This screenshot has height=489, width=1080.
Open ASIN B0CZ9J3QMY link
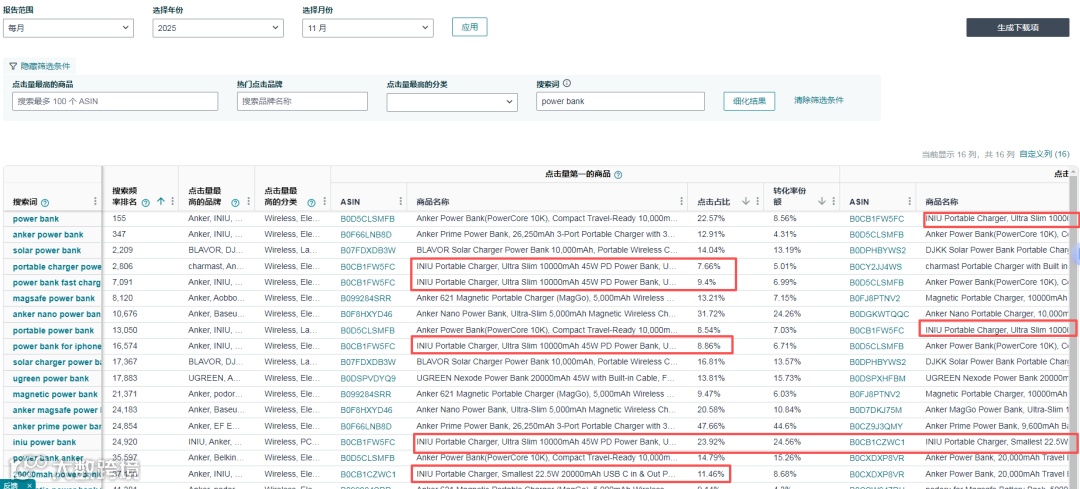tap(877, 426)
